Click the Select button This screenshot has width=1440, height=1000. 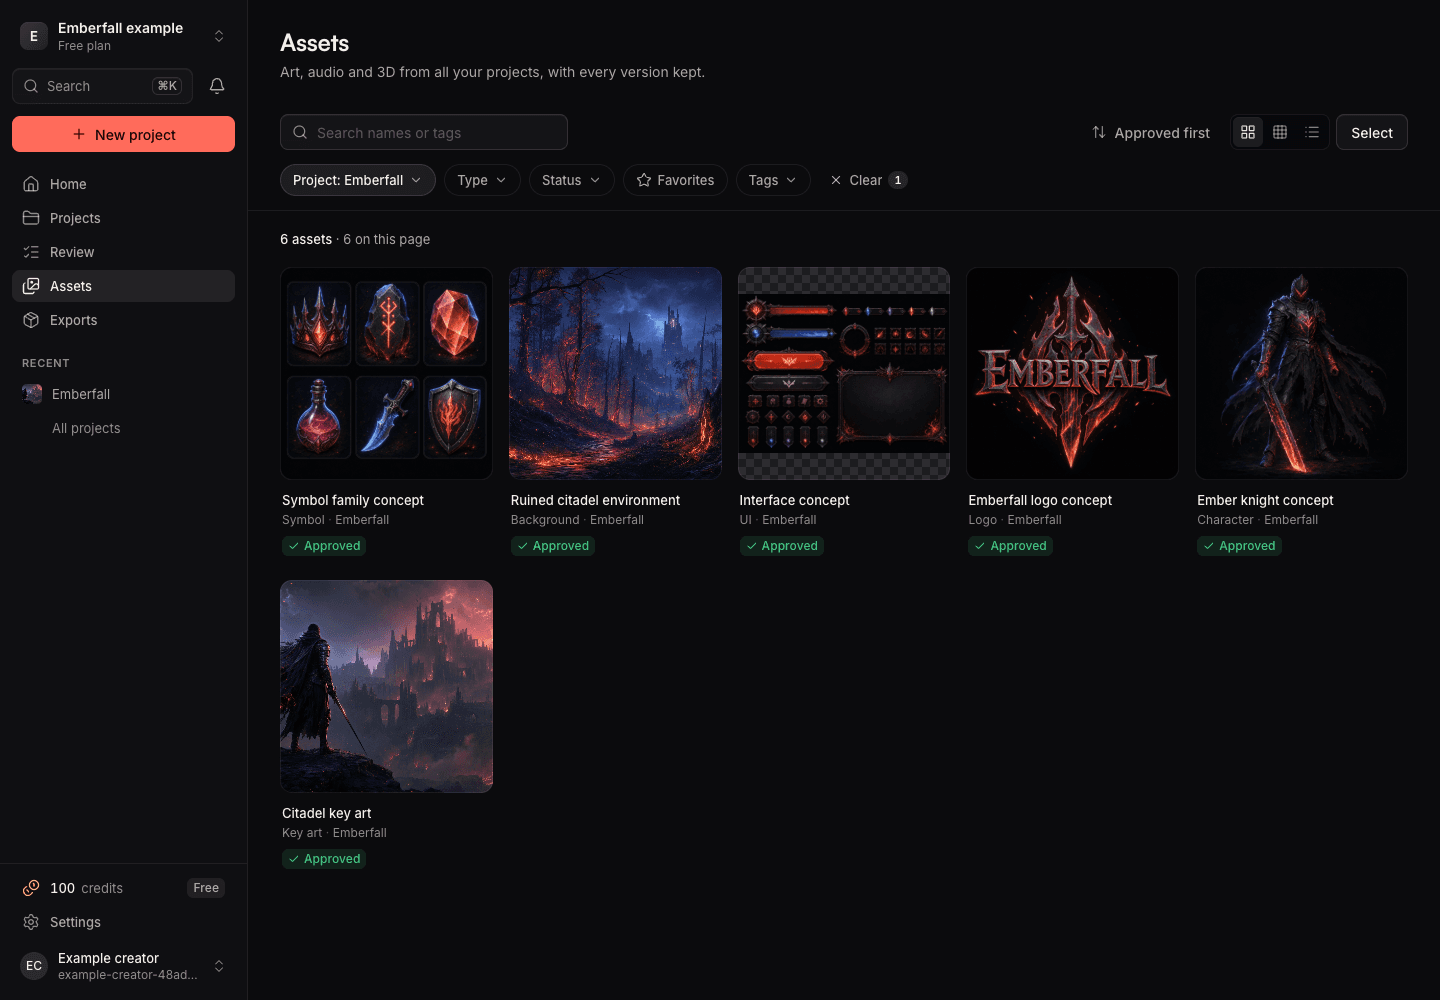[x=1372, y=132]
